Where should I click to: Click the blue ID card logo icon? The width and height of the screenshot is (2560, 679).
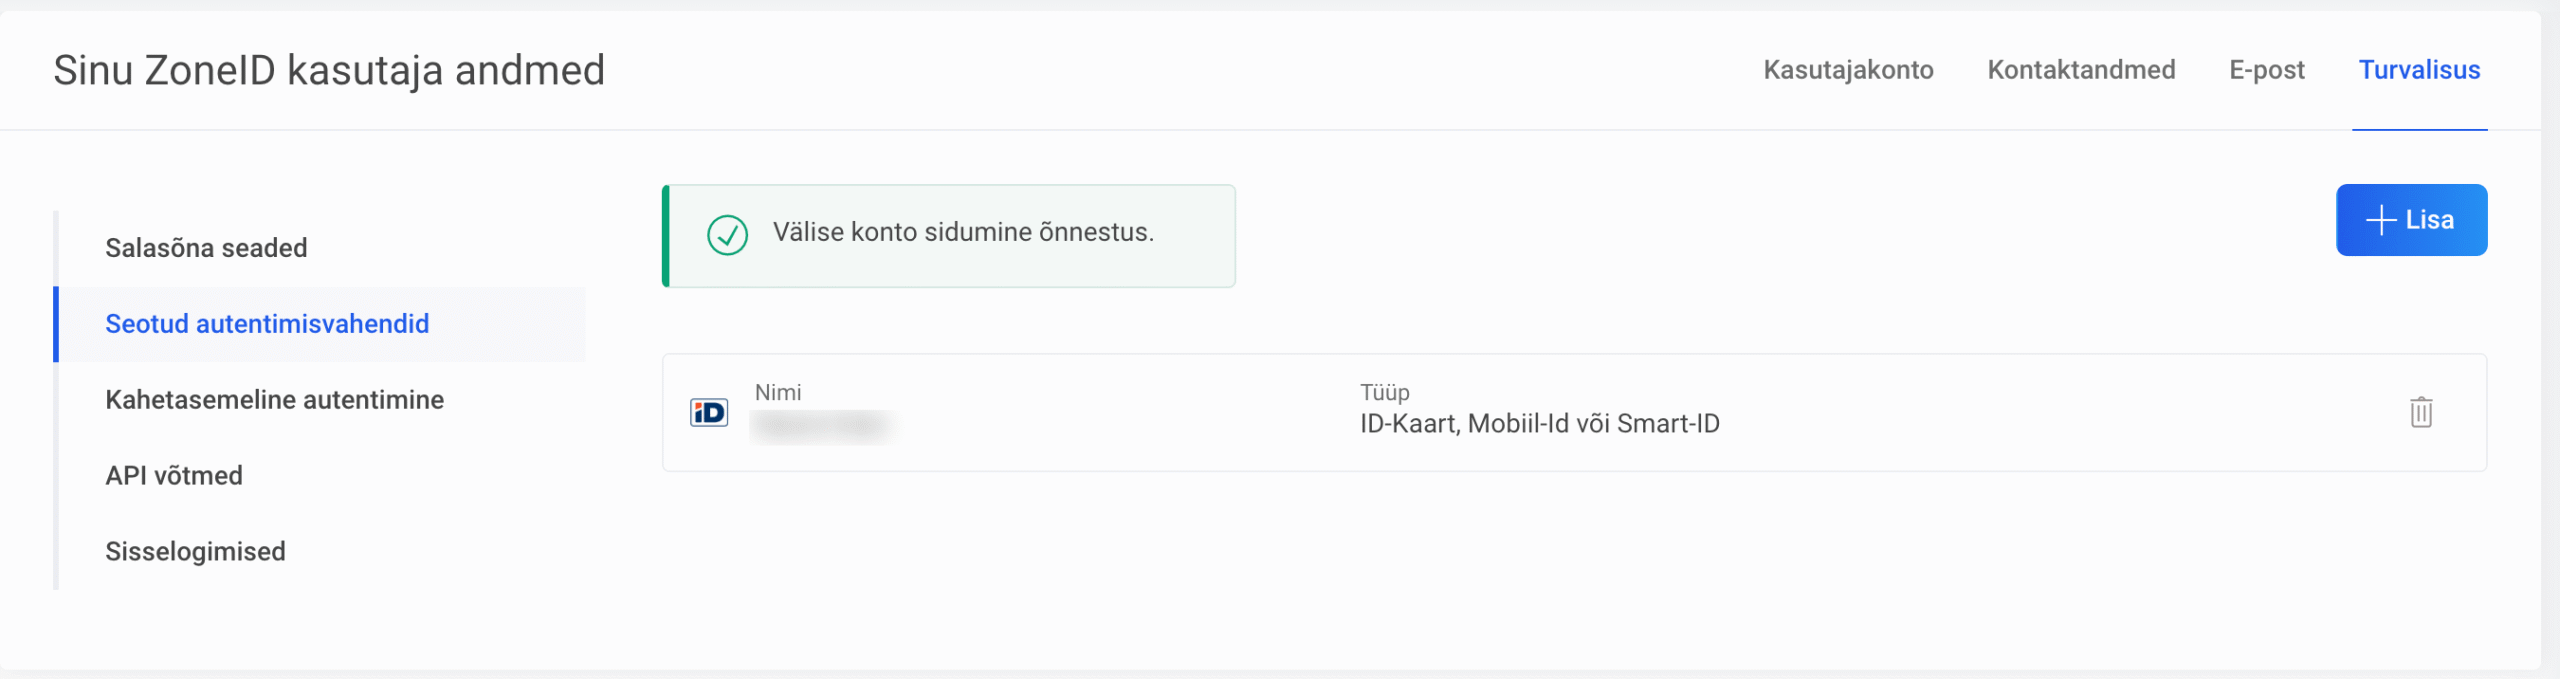[709, 412]
